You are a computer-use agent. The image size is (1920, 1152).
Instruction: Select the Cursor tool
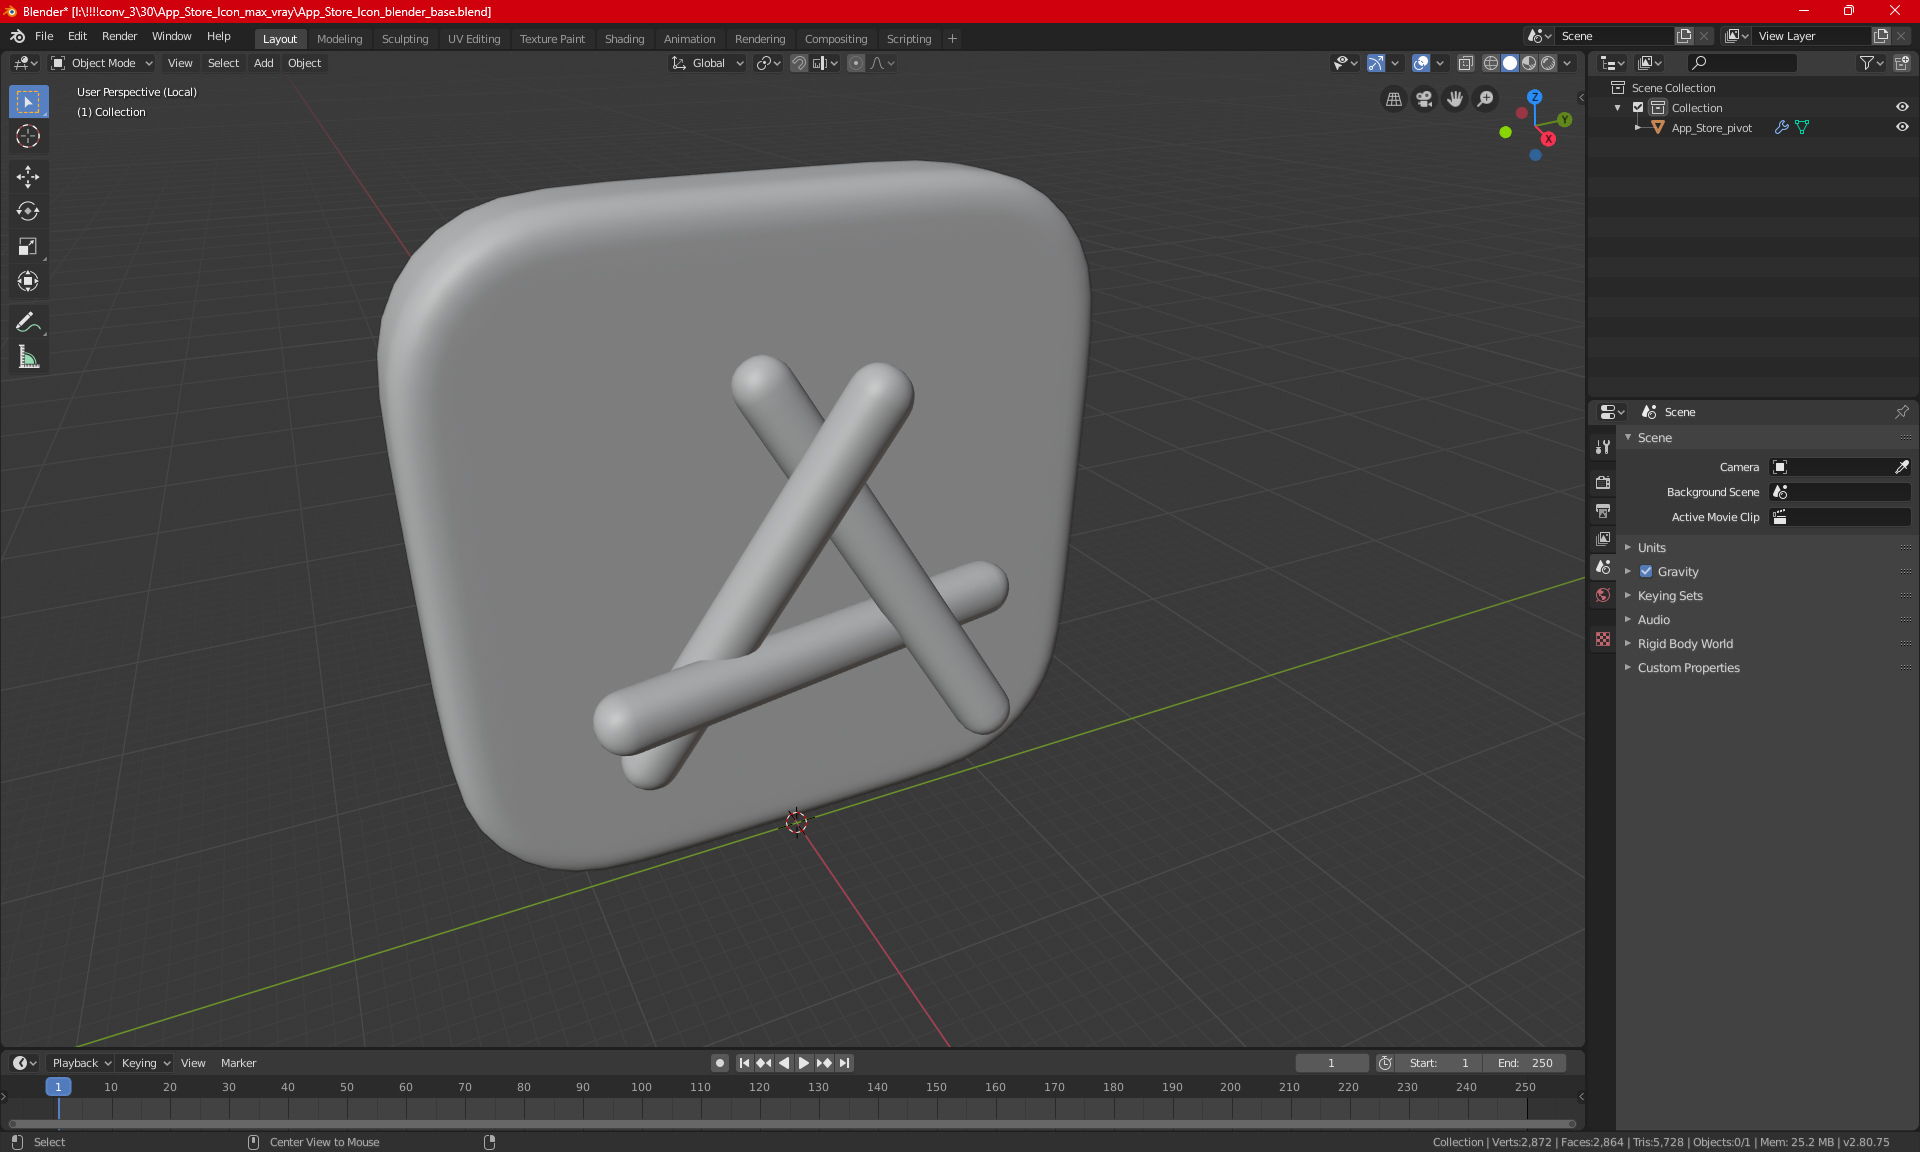pos(28,136)
